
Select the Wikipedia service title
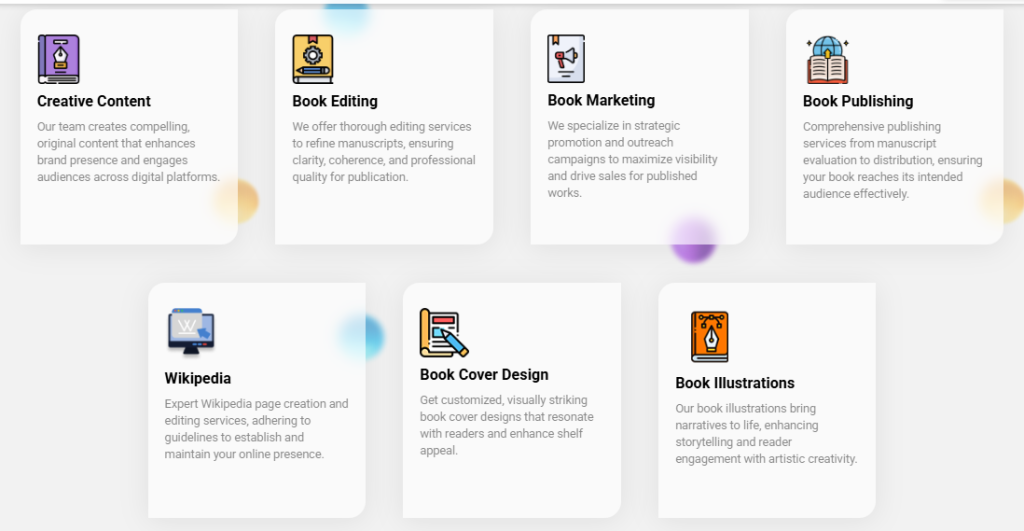tap(198, 379)
